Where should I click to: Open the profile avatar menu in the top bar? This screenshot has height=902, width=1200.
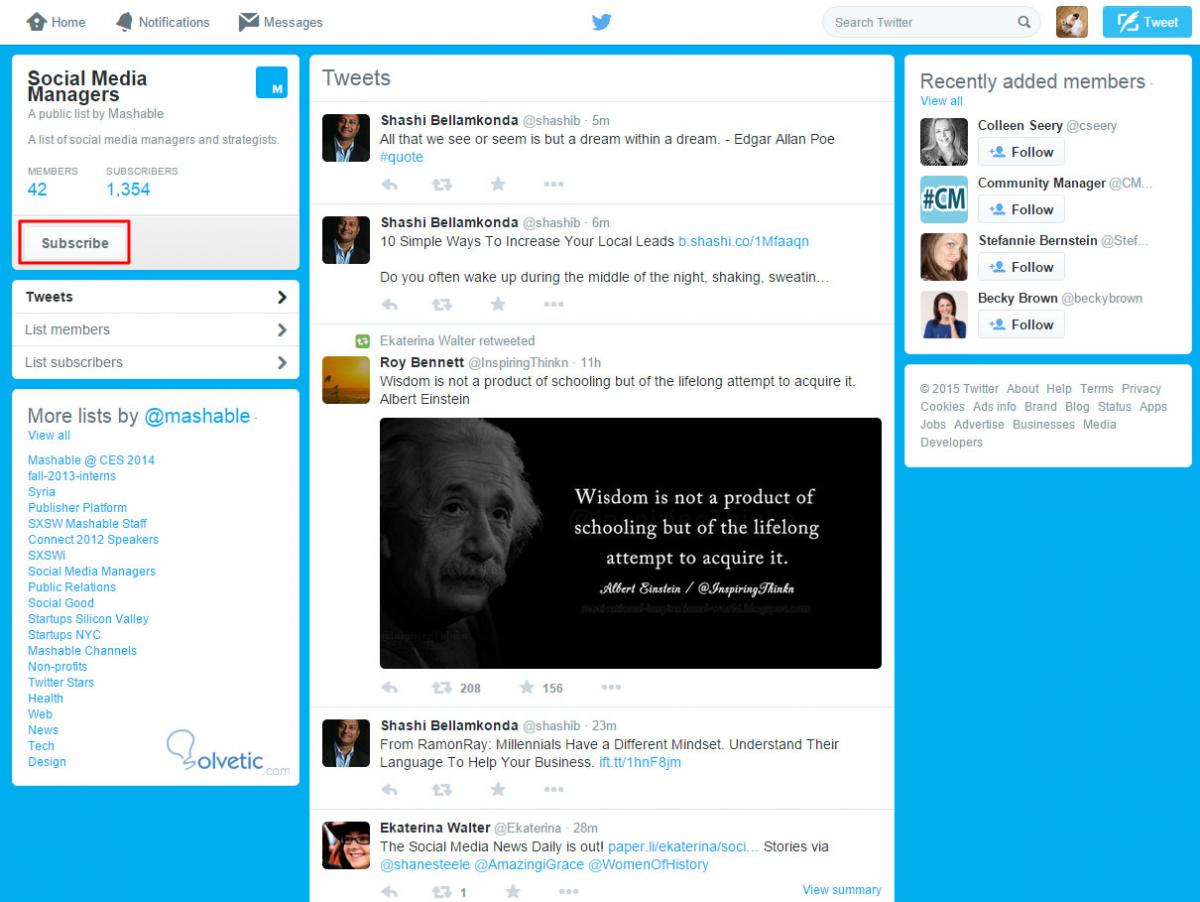(x=1072, y=22)
